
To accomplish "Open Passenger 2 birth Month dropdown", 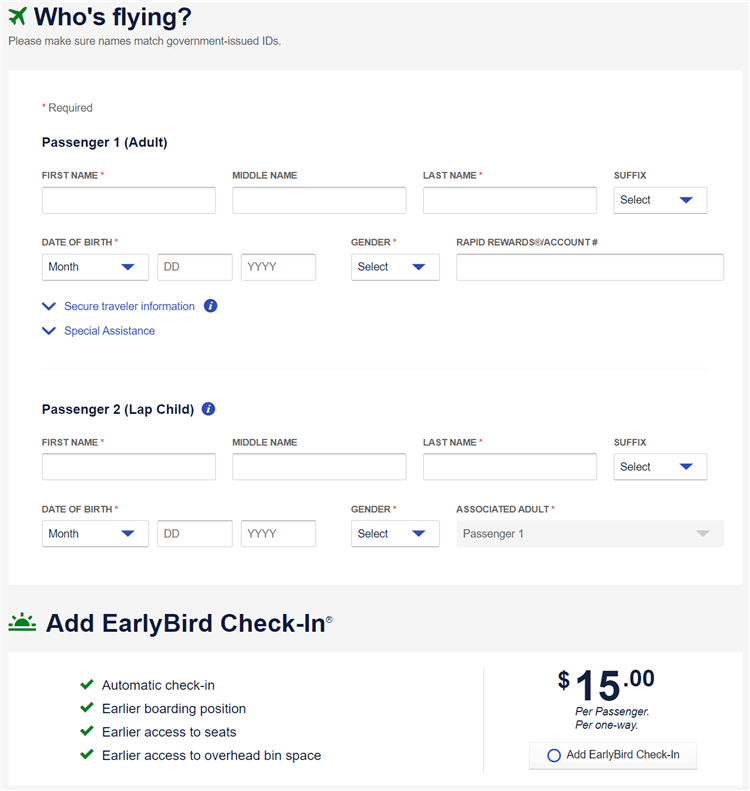I will tap(95, 534).
